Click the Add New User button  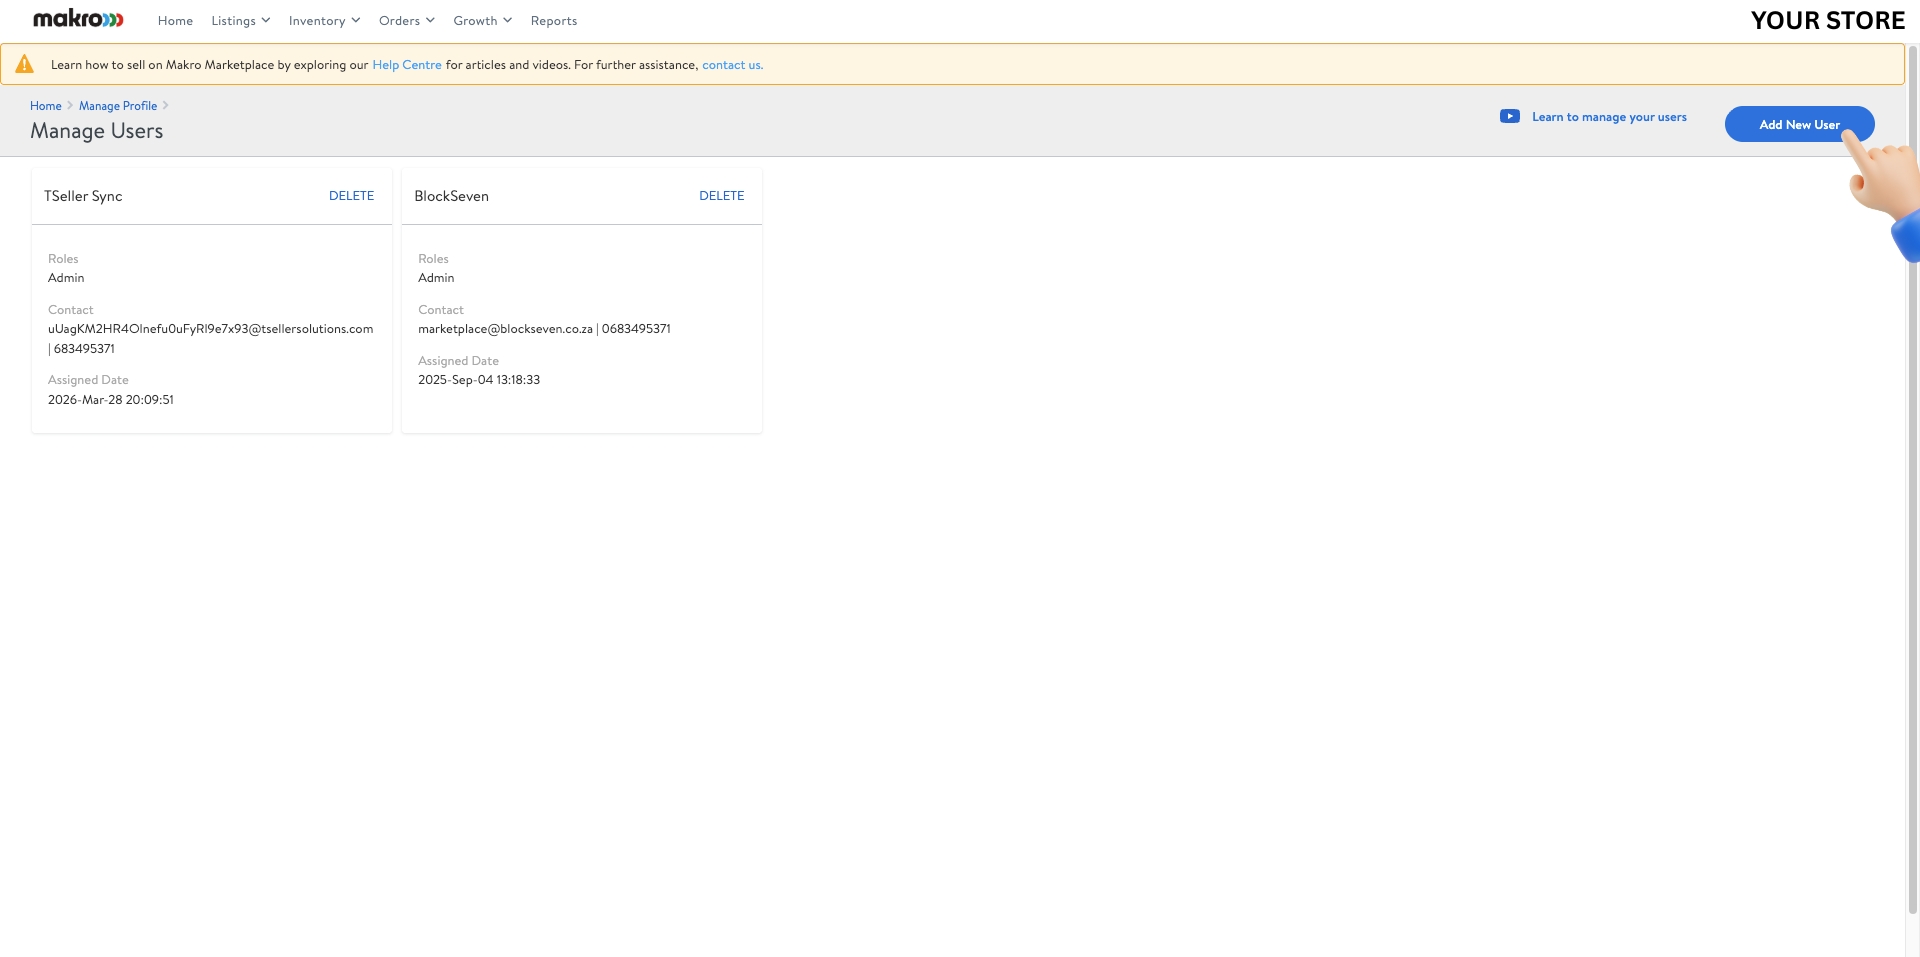[x=1799, y=124]
